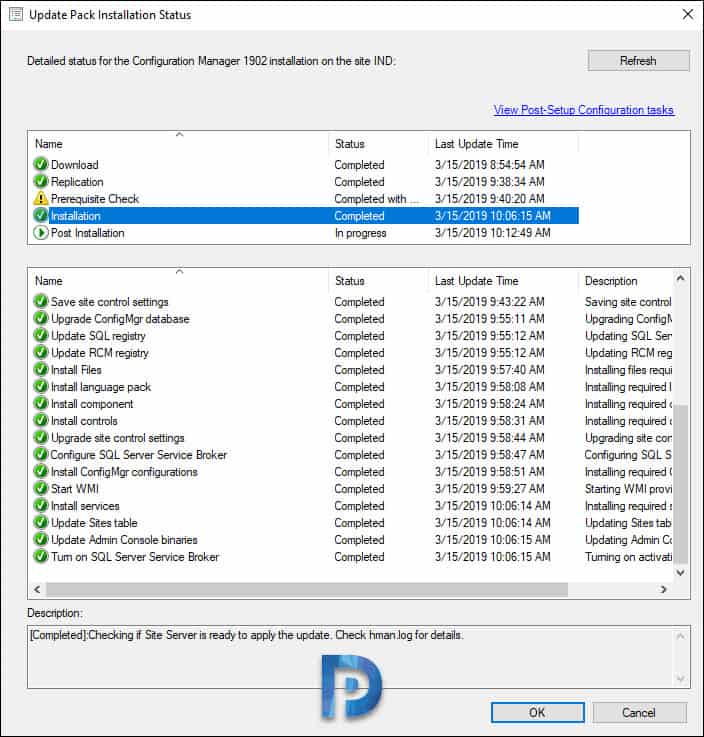Close the Update Pack Installation Status window
This screenshot has width=704, height=737.
coord(688,15)
